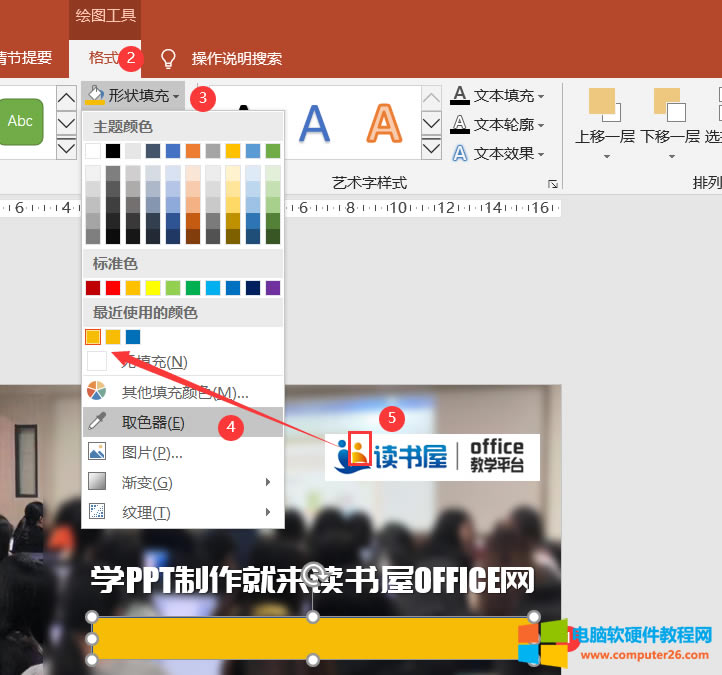Screen dimensions: 722x675
Task: Click the Tell Me search box (操作说明搜索)
Action: tap(236, 58)
